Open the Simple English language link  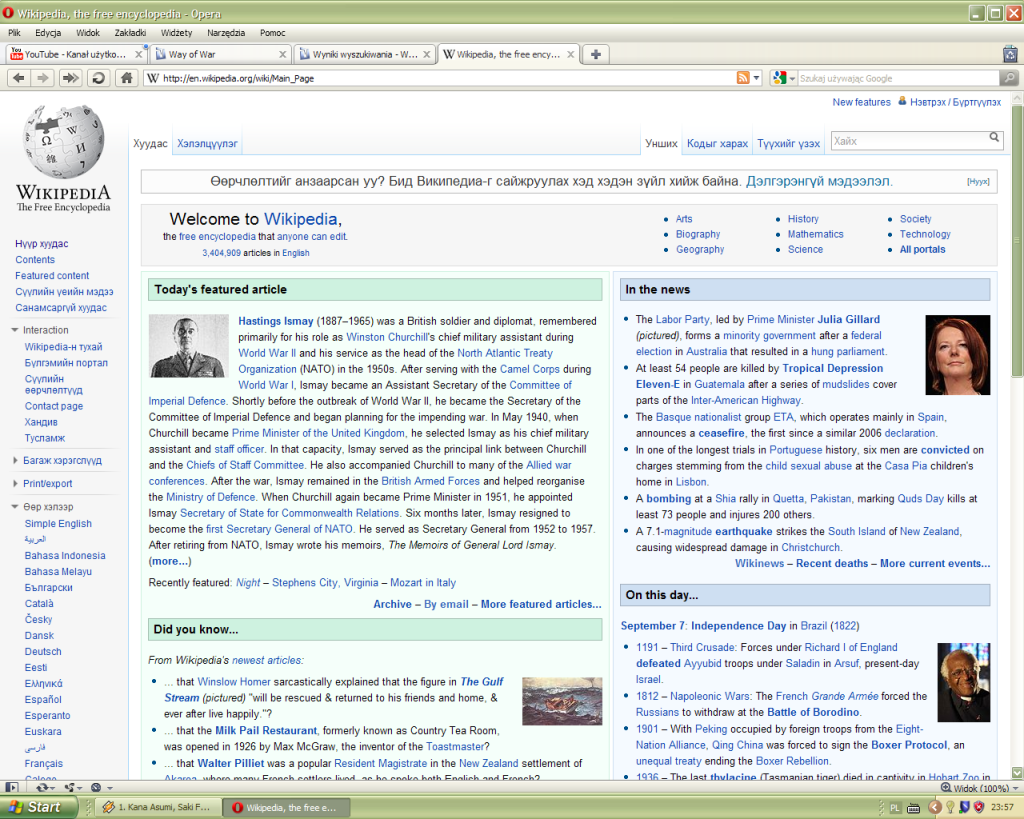click(x=58, y=524)
